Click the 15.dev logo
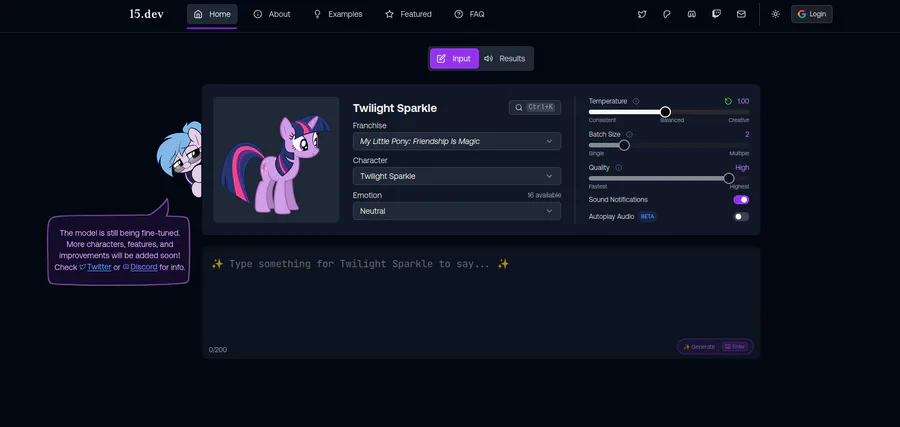 click(x=146, y=14)
